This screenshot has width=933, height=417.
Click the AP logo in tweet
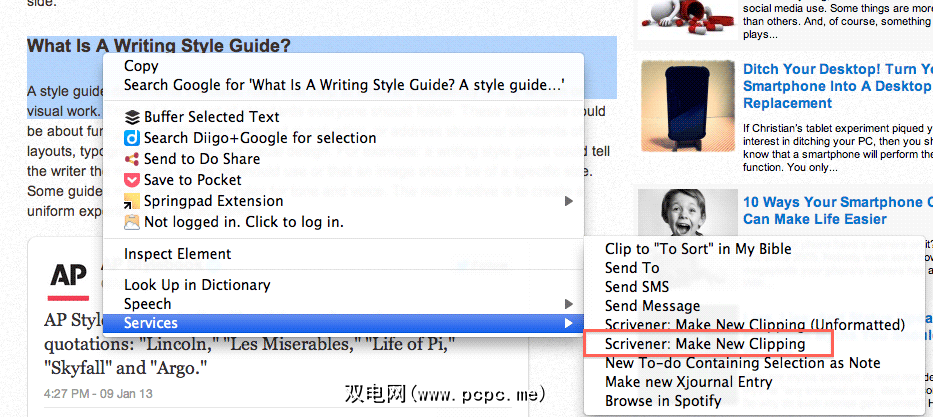point(68,280)
